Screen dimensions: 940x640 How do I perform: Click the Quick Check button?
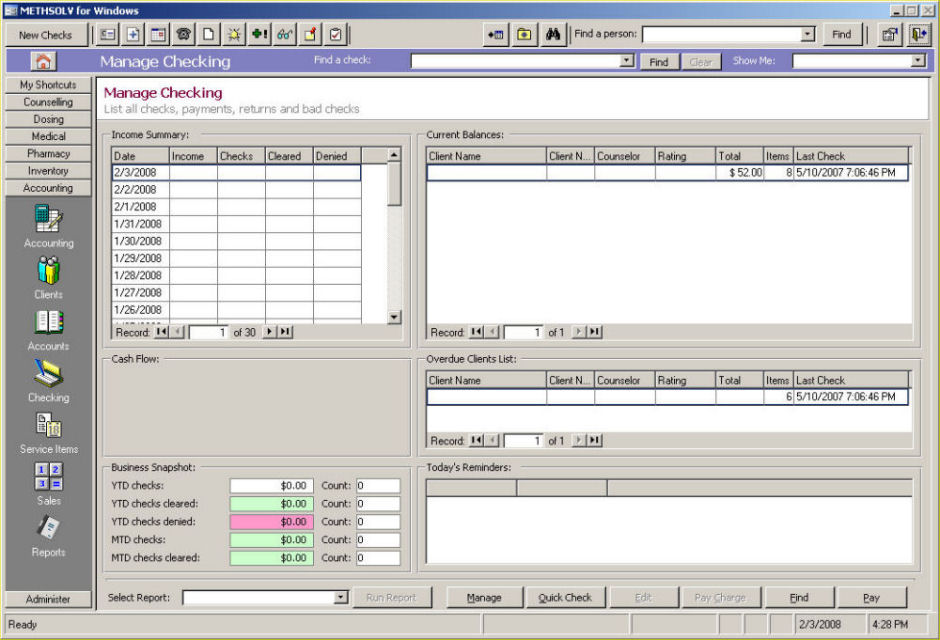tap(565, 597)
